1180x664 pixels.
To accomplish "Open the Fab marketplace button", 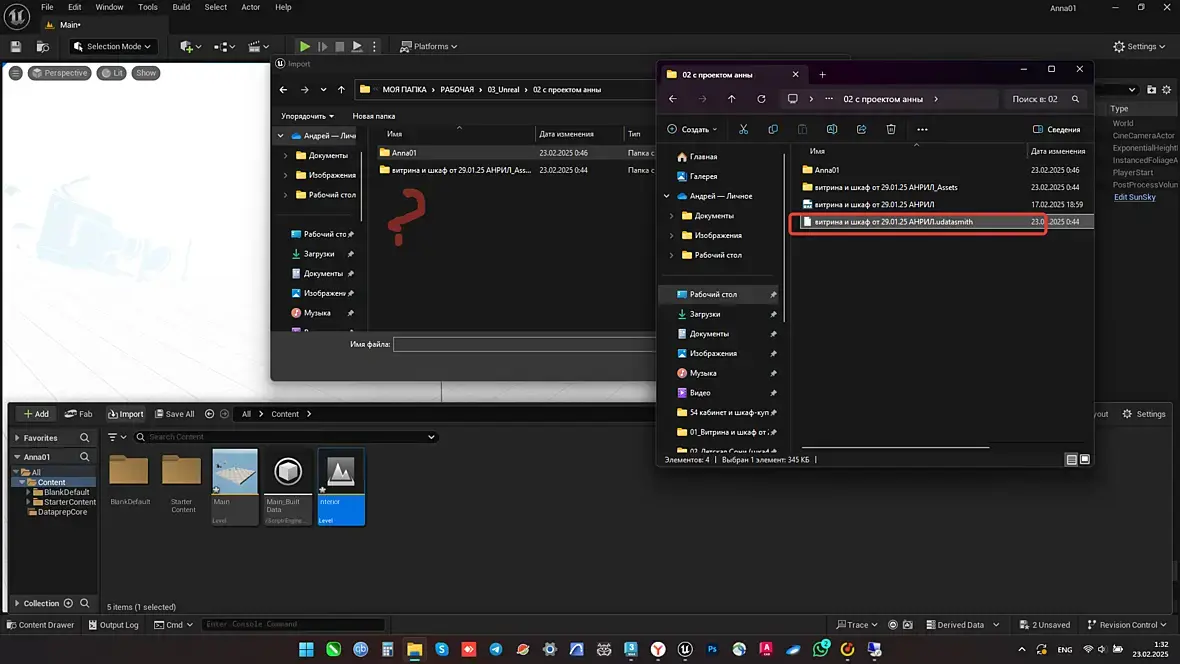I will 79,414.
